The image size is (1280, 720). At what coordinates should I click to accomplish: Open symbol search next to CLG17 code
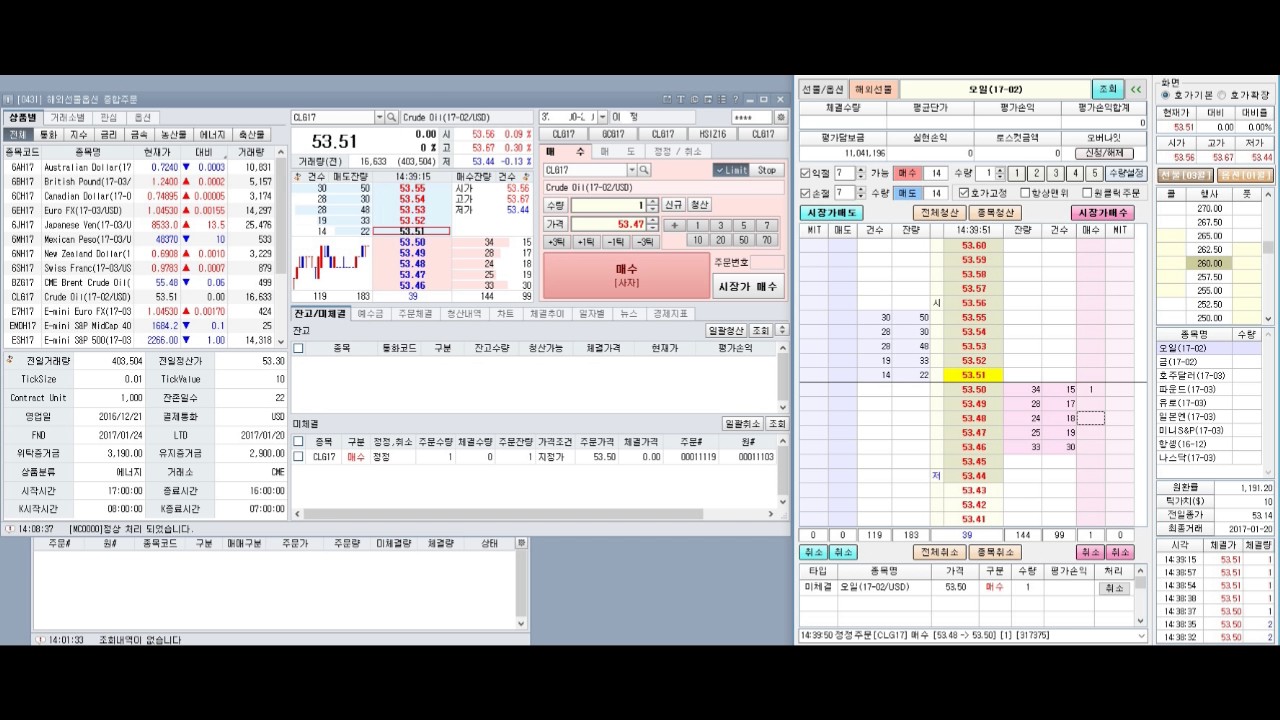coord(392,118)
